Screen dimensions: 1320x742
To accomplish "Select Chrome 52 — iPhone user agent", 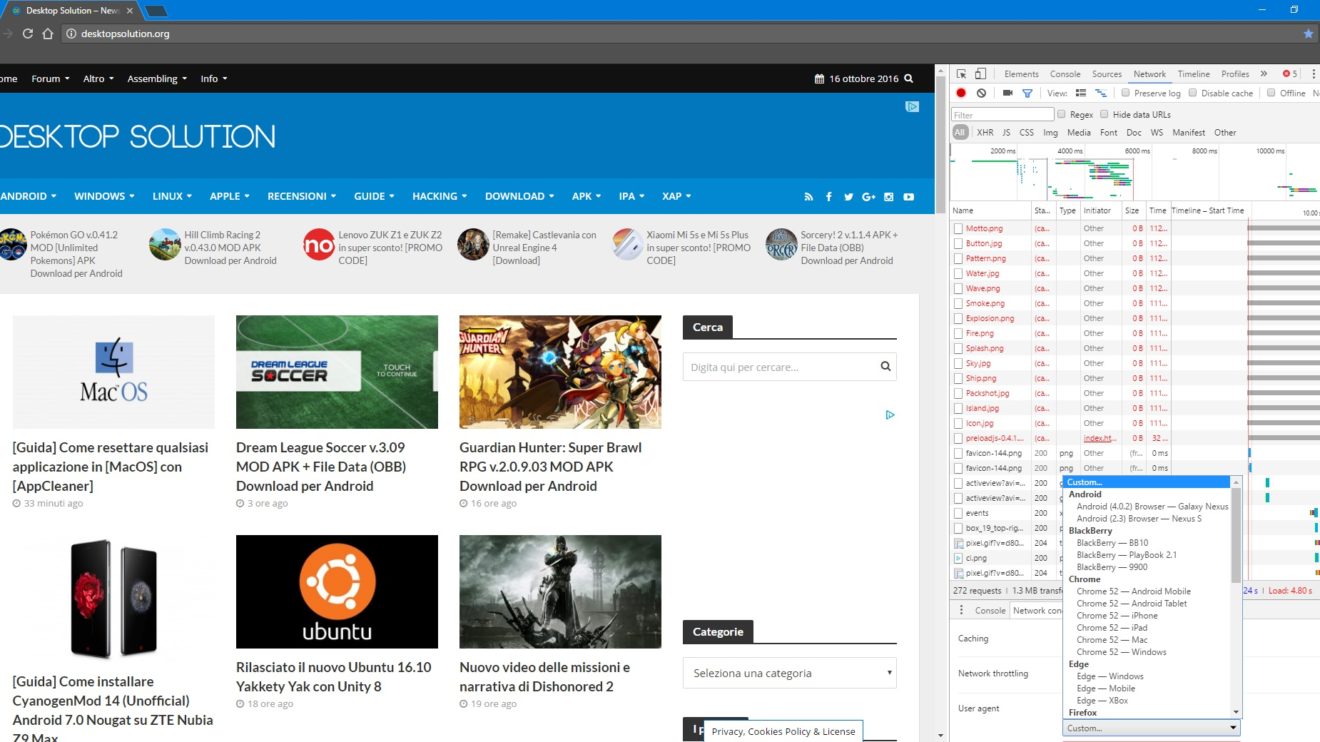I will 1116,616.
